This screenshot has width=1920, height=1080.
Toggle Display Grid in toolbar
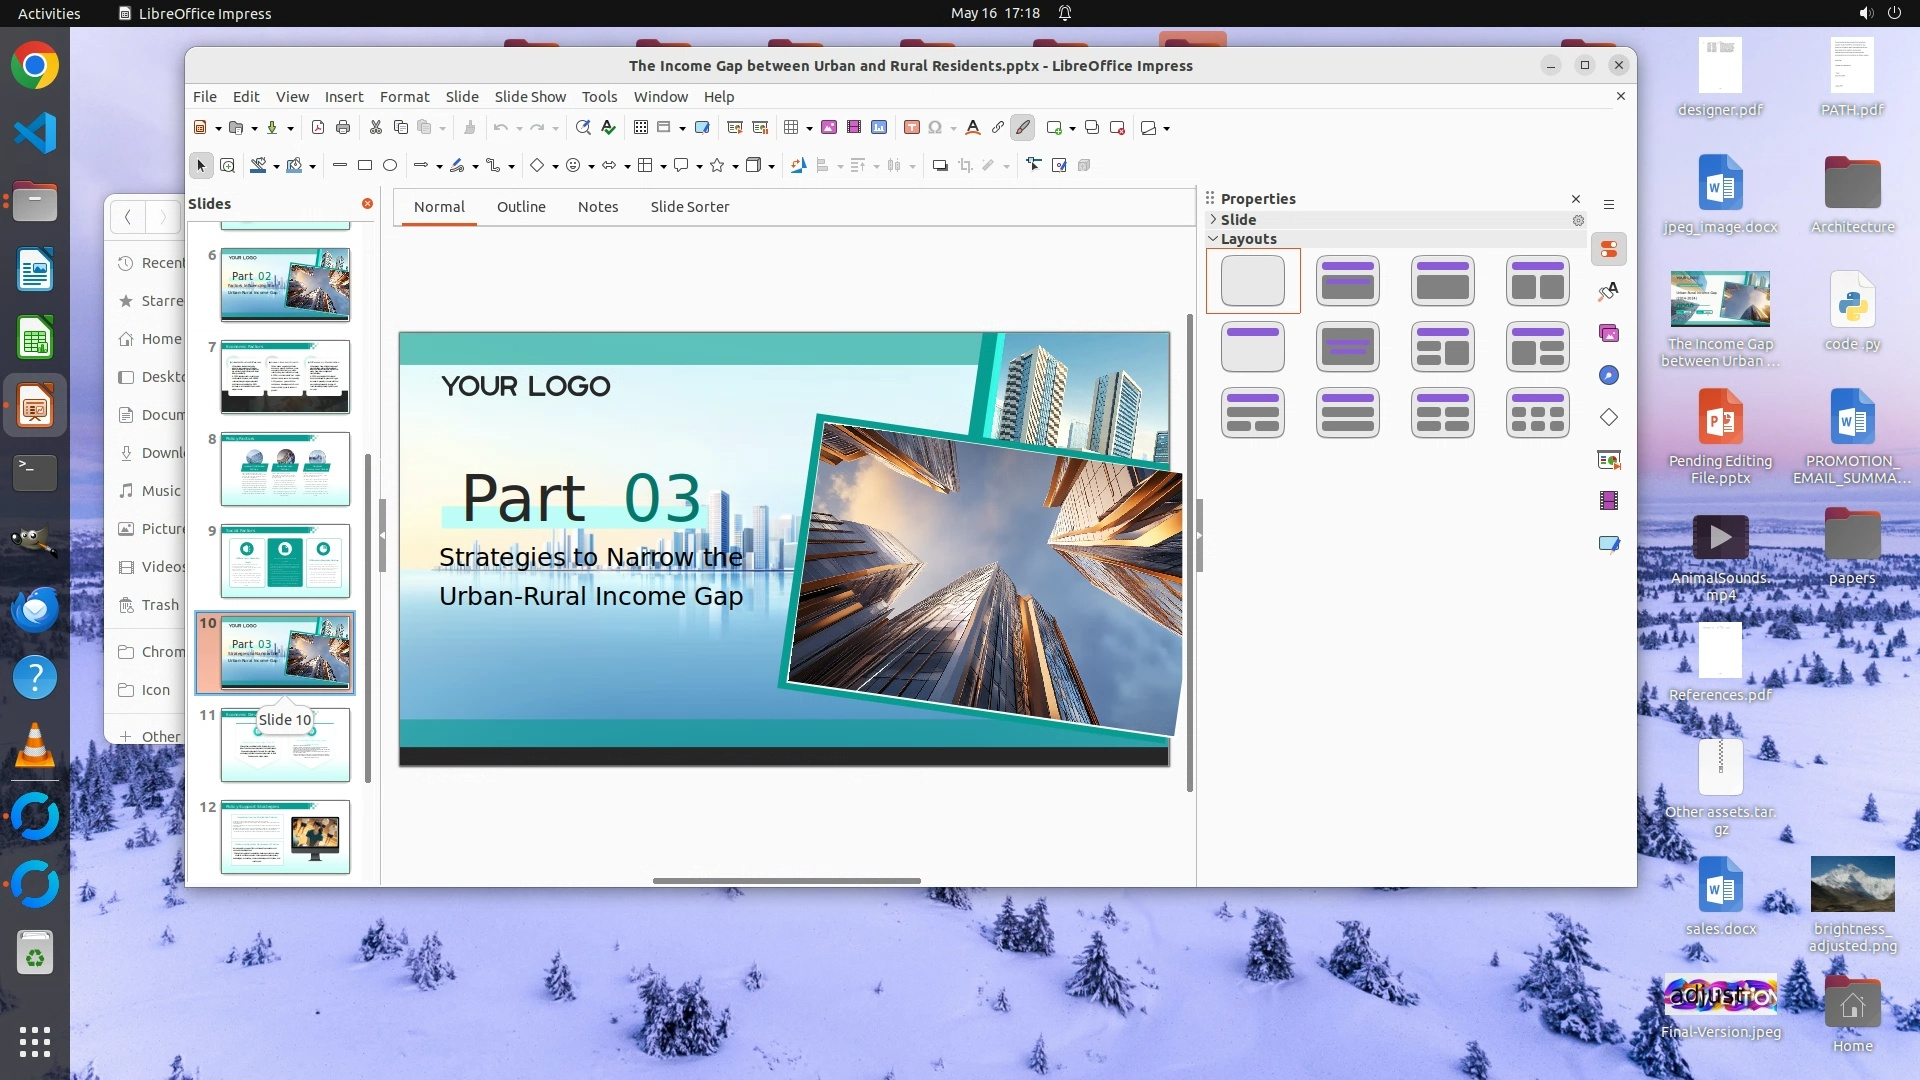(x=641, y=127)
